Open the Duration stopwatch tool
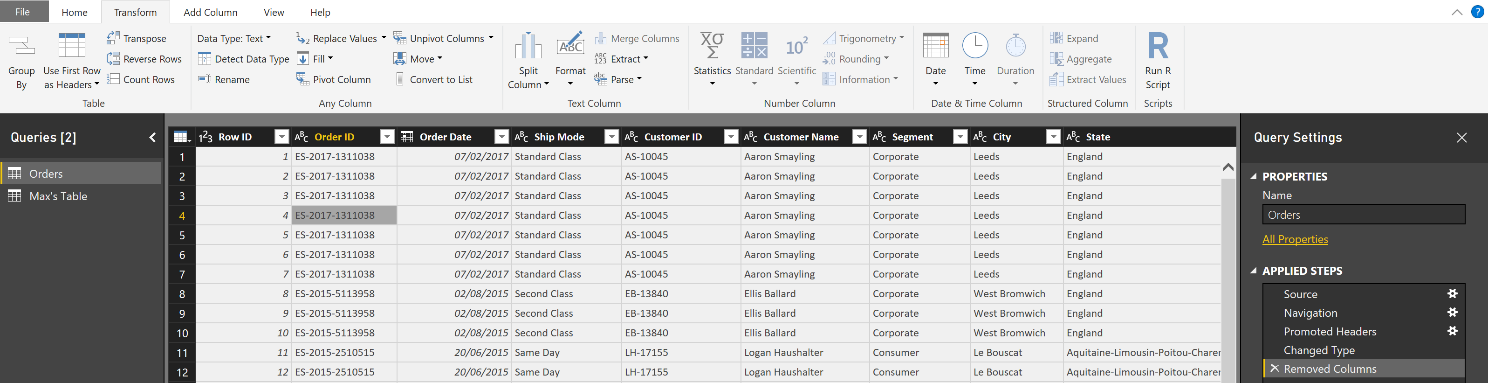This screenshot has width=1488, height=383. pyautogui.click(x=1016, y=60)
